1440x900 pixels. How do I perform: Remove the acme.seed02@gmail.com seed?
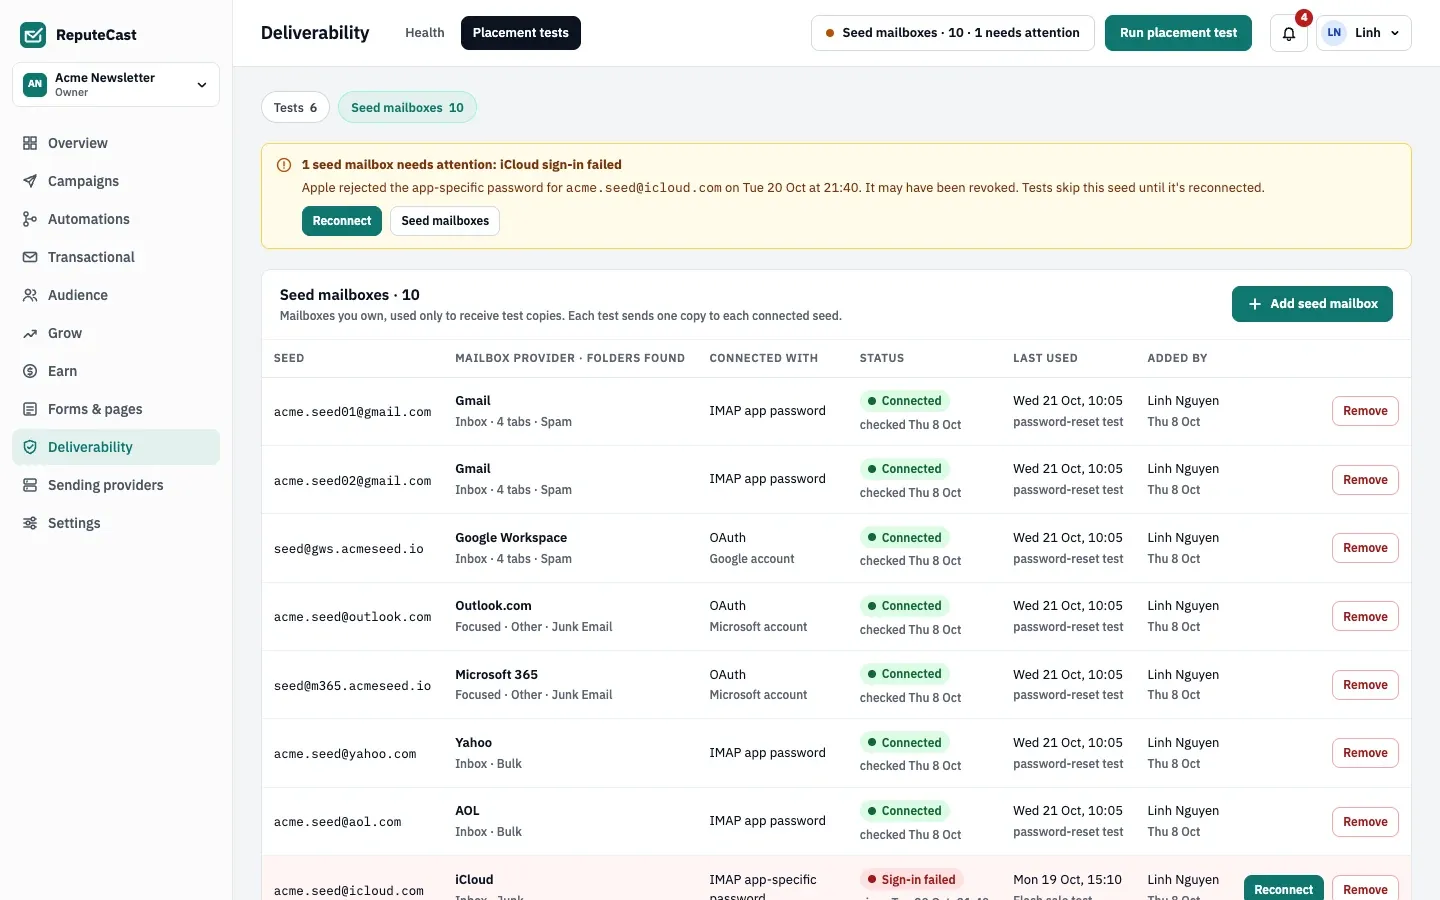click(1365, 480)
